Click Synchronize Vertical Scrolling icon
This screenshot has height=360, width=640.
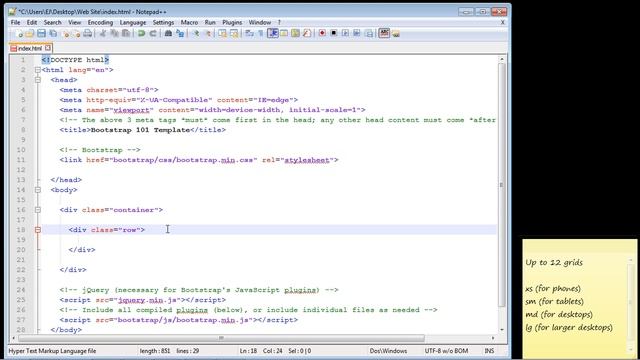pyautogui.click(x=222, y=33)
